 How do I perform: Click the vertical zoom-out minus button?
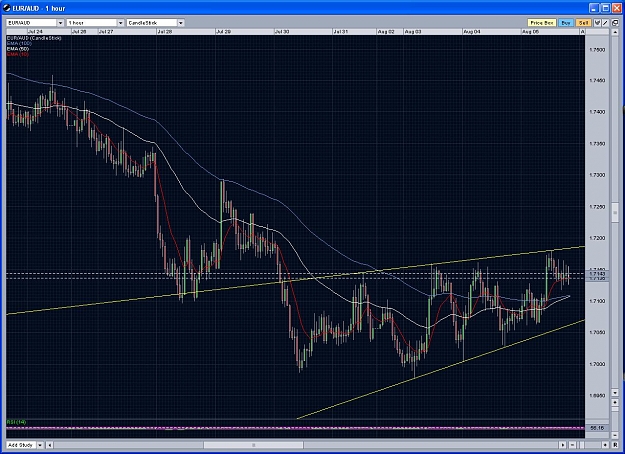point(615,435)
